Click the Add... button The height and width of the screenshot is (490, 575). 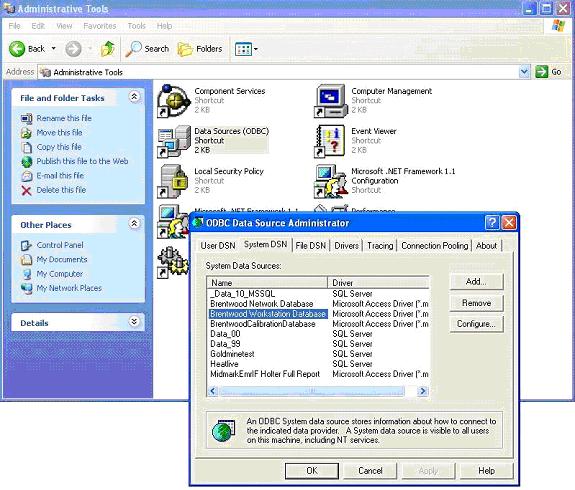476,282
